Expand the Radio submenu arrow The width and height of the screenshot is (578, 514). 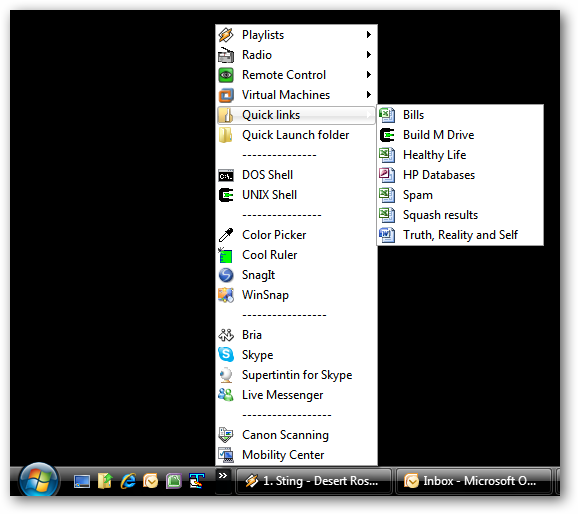click(369, 55)
